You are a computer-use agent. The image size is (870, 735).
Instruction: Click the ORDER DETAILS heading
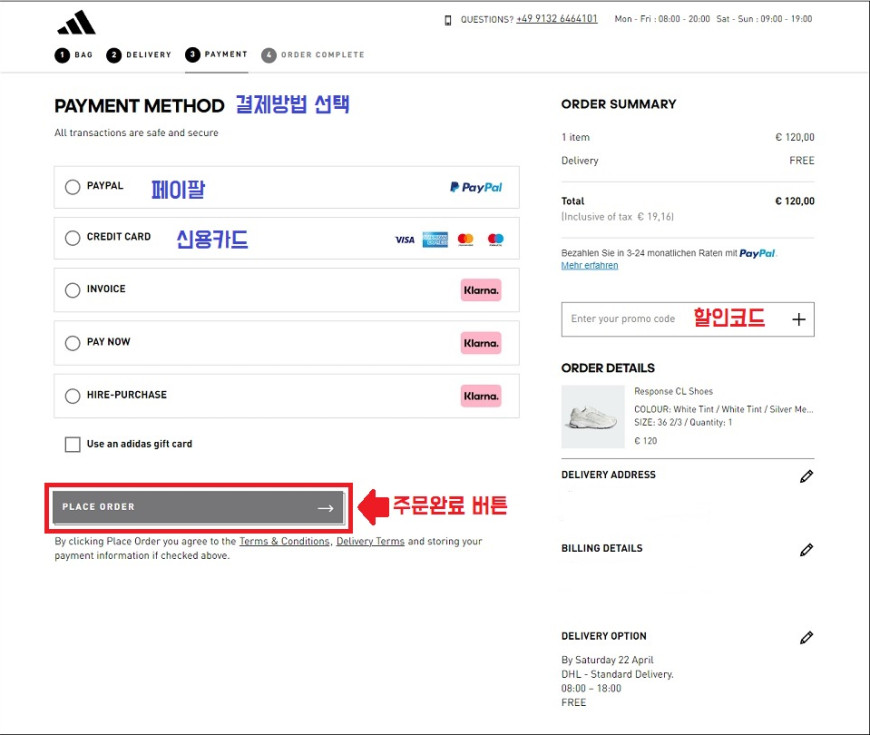pyautogui.click(x=608, y=368)
